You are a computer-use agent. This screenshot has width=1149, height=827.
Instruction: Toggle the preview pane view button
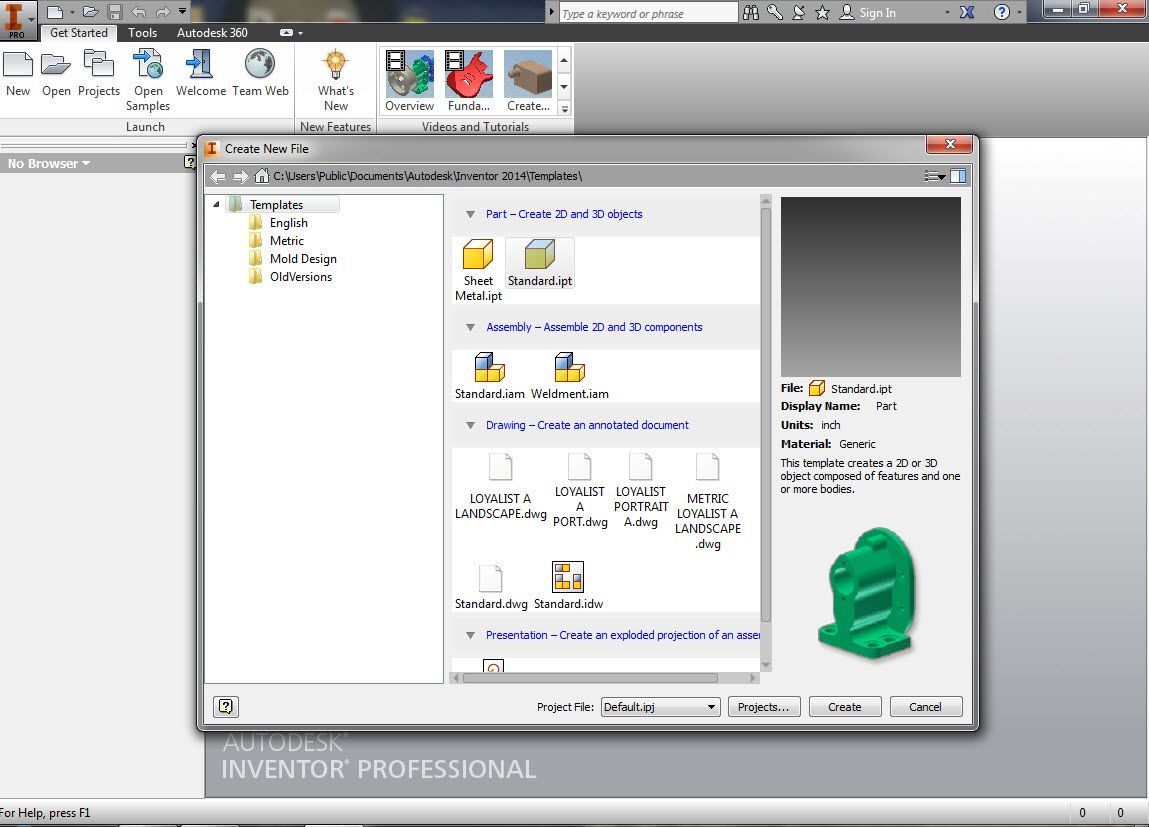[959, 175]
